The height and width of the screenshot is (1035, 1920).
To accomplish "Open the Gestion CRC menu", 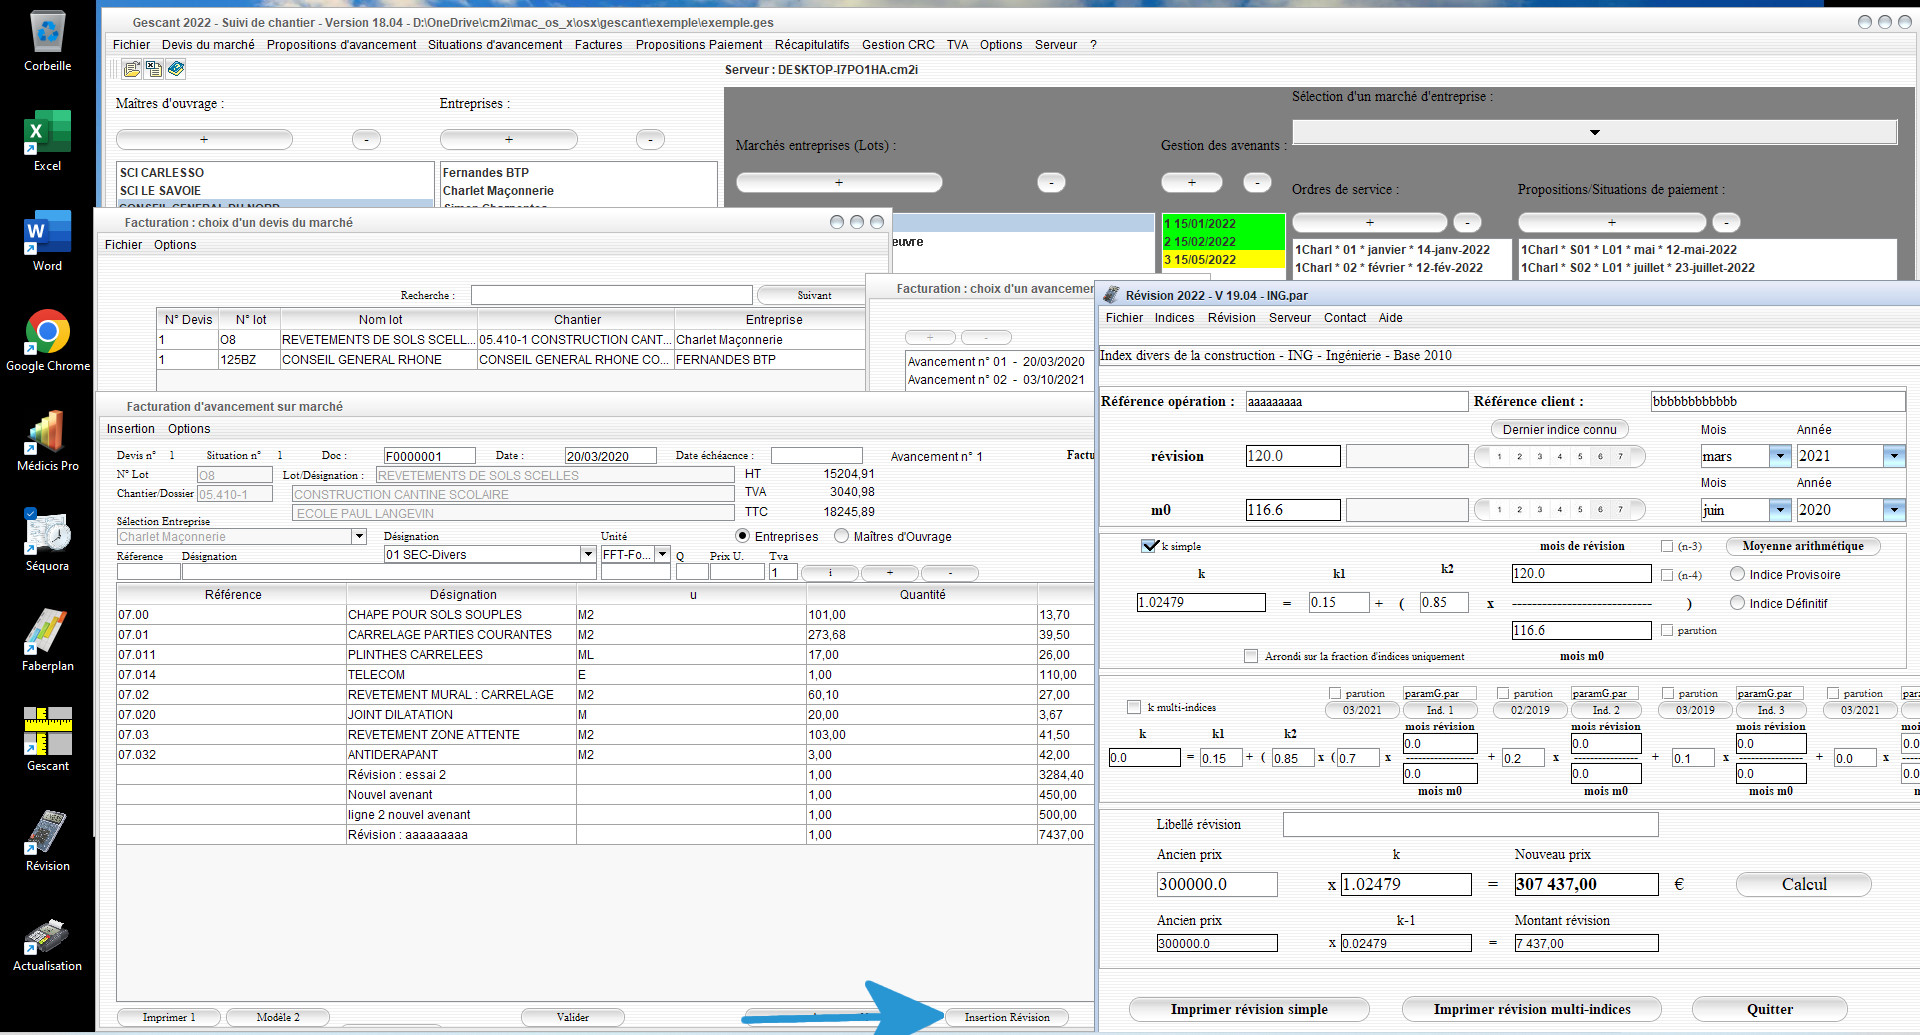I will pos(898,45).
